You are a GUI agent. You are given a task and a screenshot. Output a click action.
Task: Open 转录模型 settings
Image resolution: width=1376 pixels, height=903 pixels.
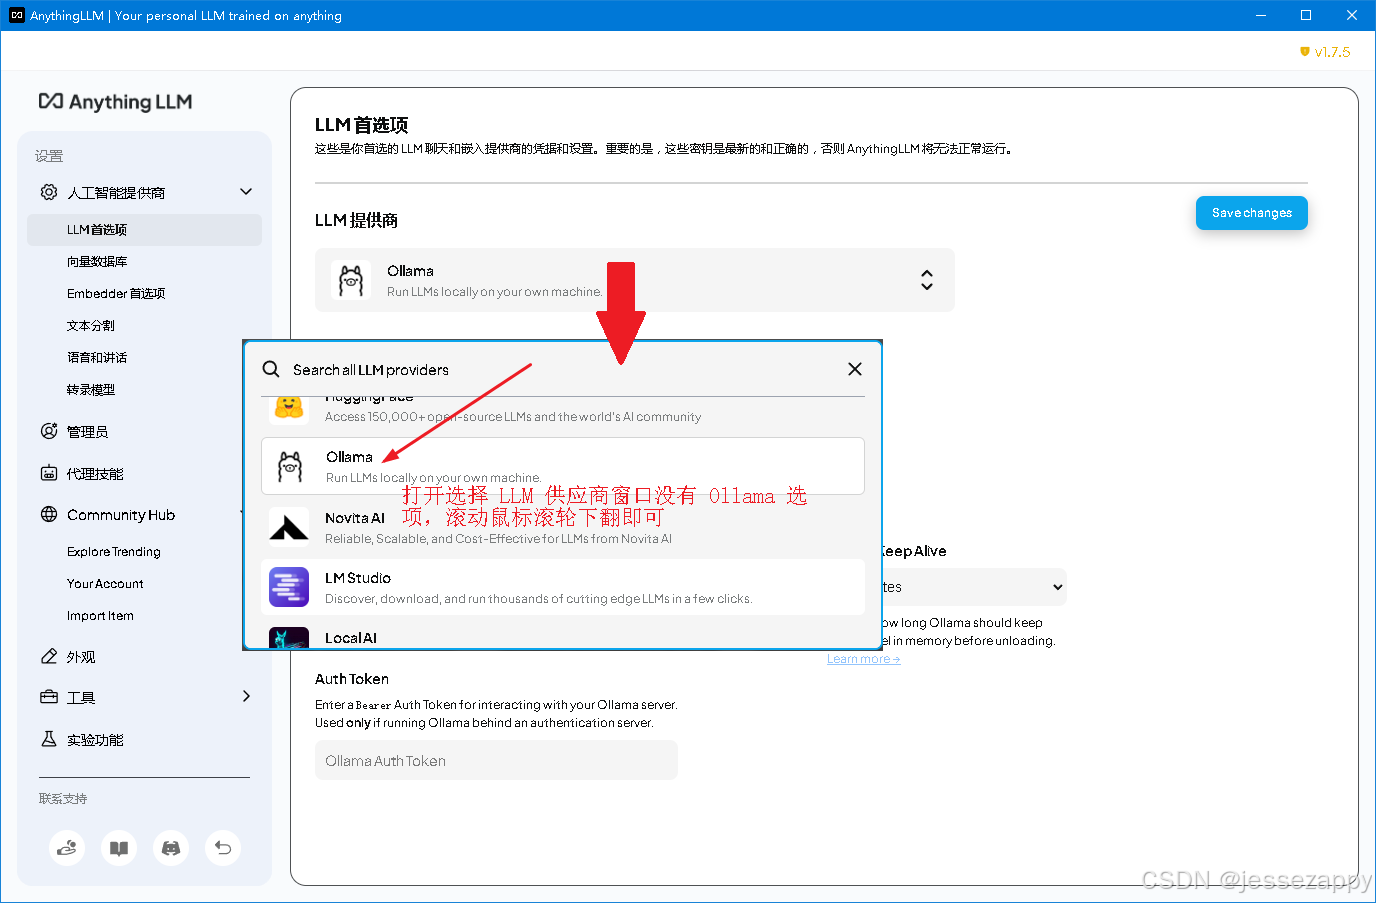click(x=91, y=389)
